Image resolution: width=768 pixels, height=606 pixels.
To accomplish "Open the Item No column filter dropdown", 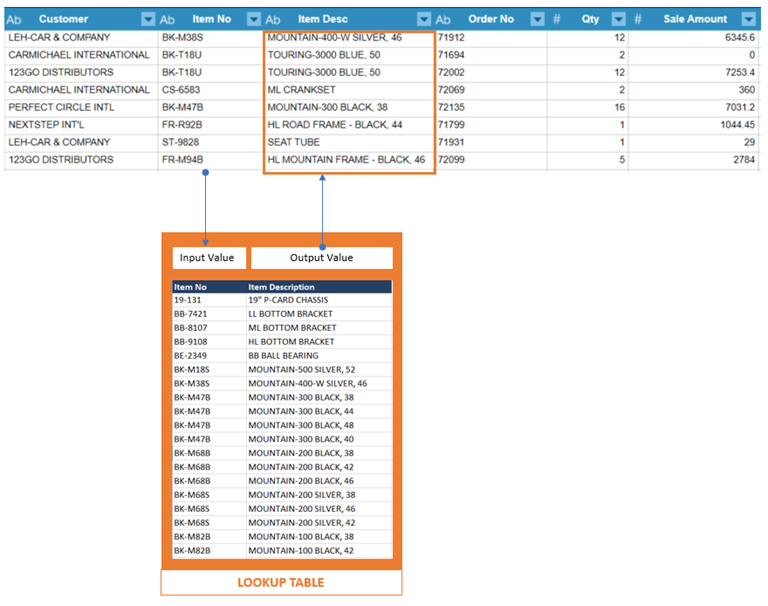I will pos(254,19).
